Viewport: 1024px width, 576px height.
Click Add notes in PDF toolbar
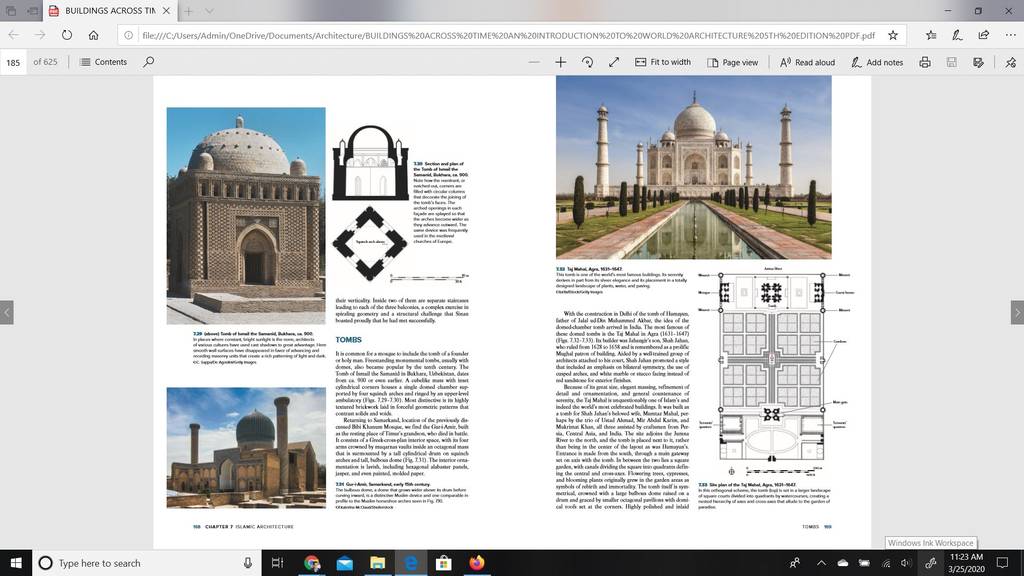(x=877, y=62)
